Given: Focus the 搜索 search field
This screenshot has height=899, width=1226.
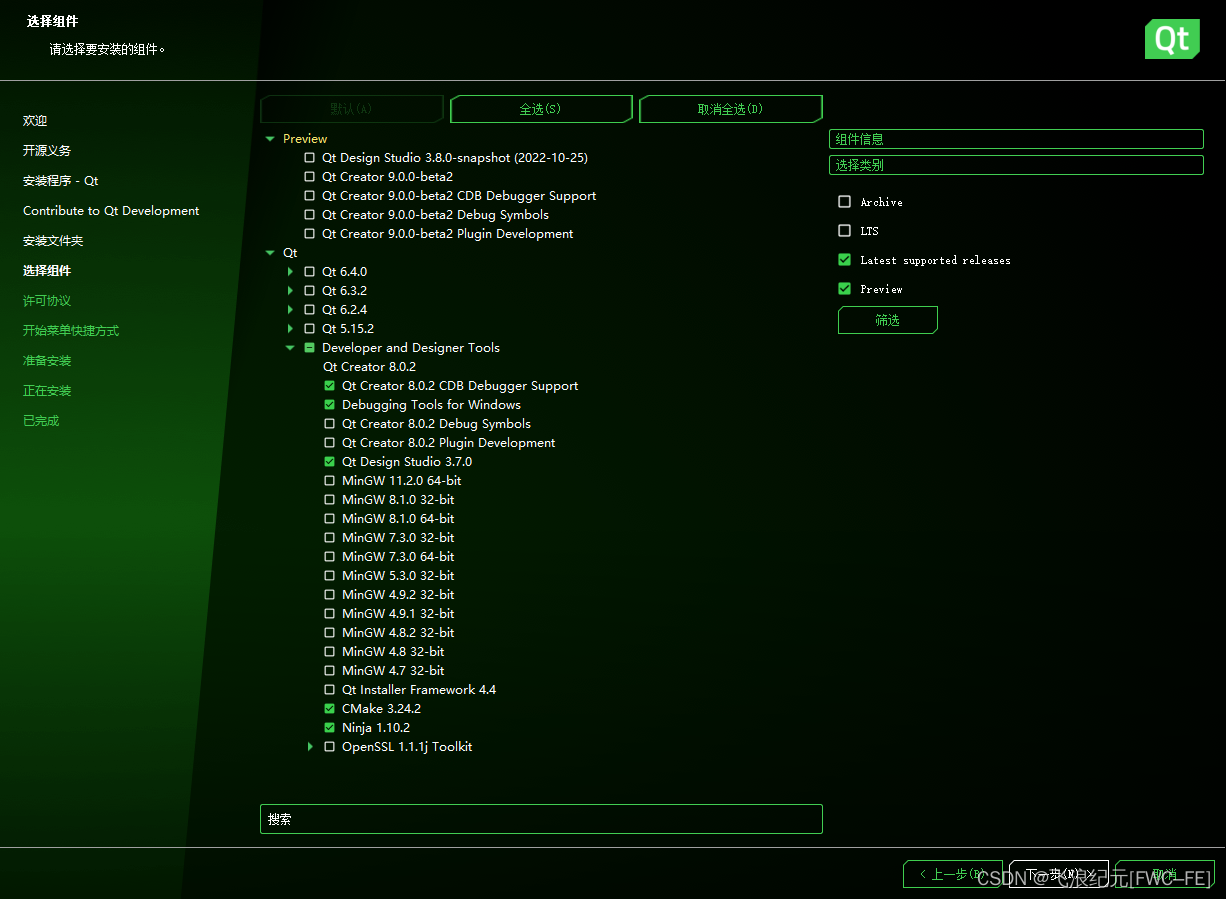Looking at the screenshot, I should pyautogui.click(x=541, y=819).
